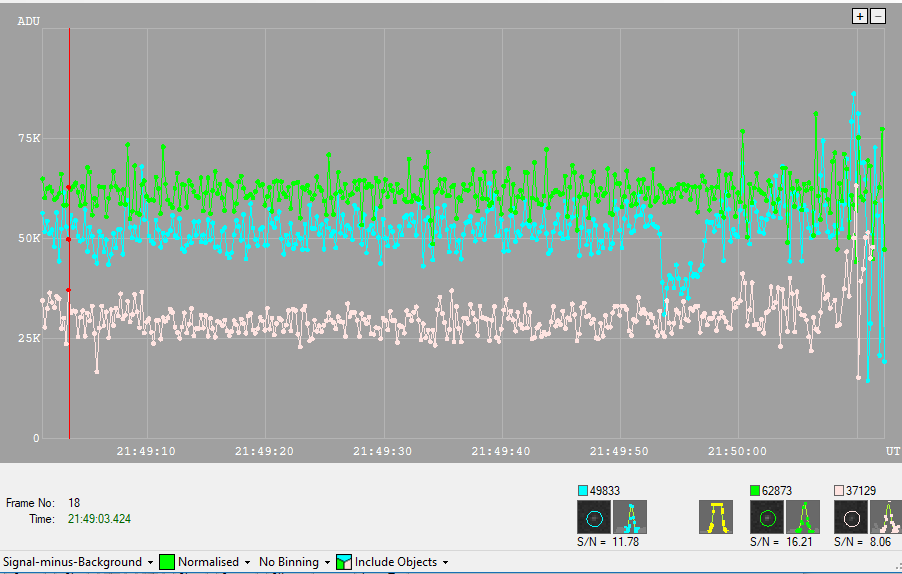Click the cyan star PSF profile icon
This screenshot has width=902, height=574.
631,517
